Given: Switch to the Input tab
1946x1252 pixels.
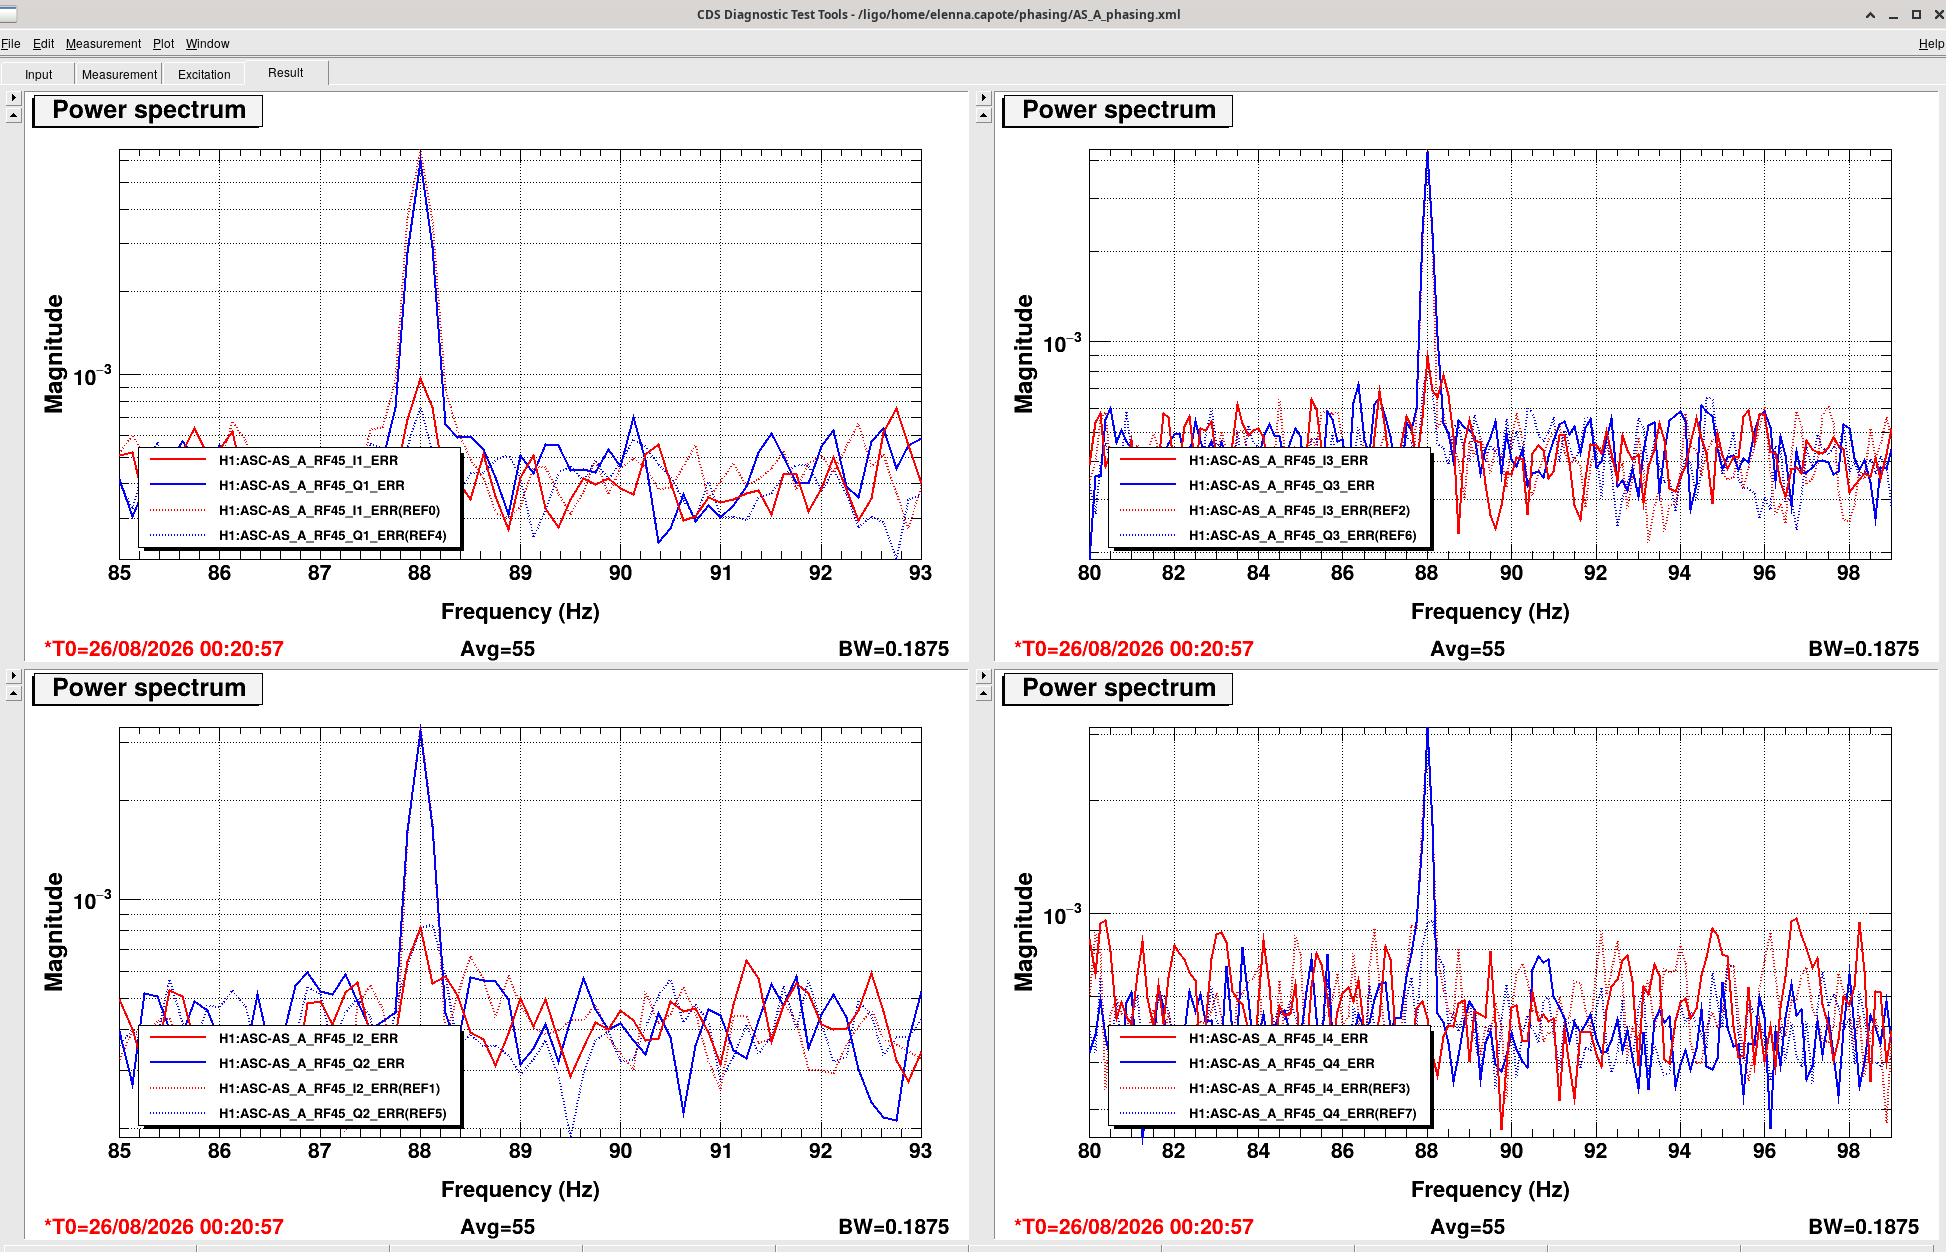Looking at the screenshot, I should 39,75.
